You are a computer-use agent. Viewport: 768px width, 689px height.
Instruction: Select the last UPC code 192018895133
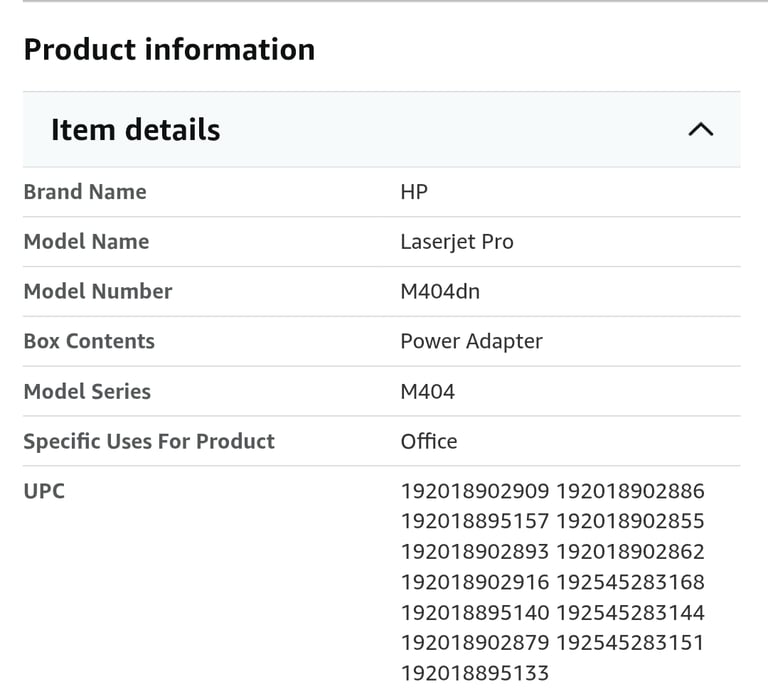coord(475,673)
